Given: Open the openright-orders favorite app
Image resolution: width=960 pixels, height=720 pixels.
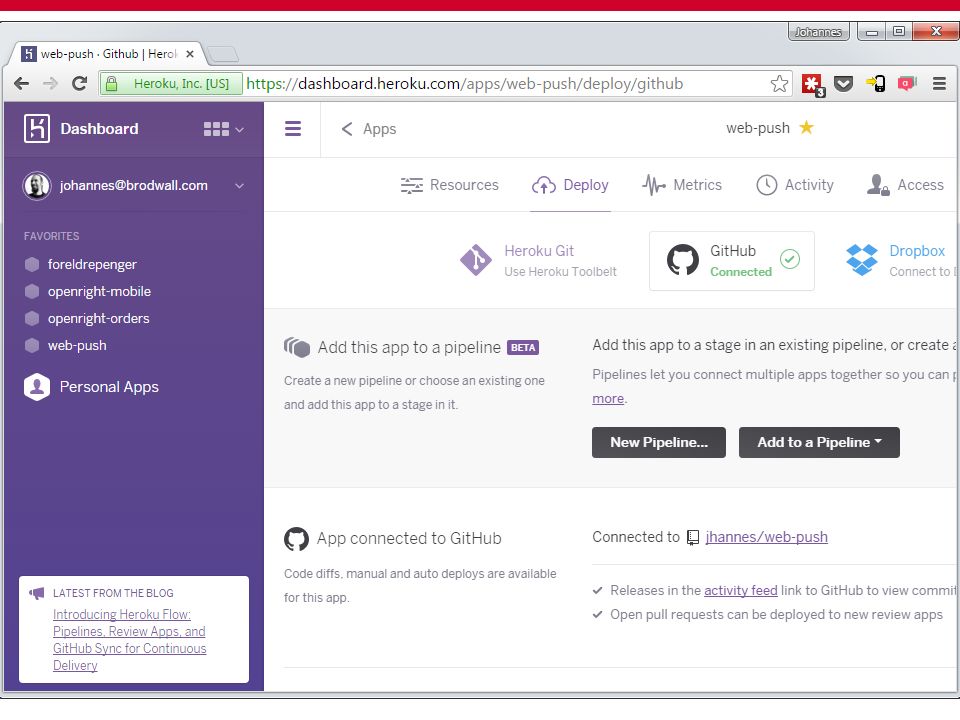Looking at the screenshot, I should tap(99, 318).
